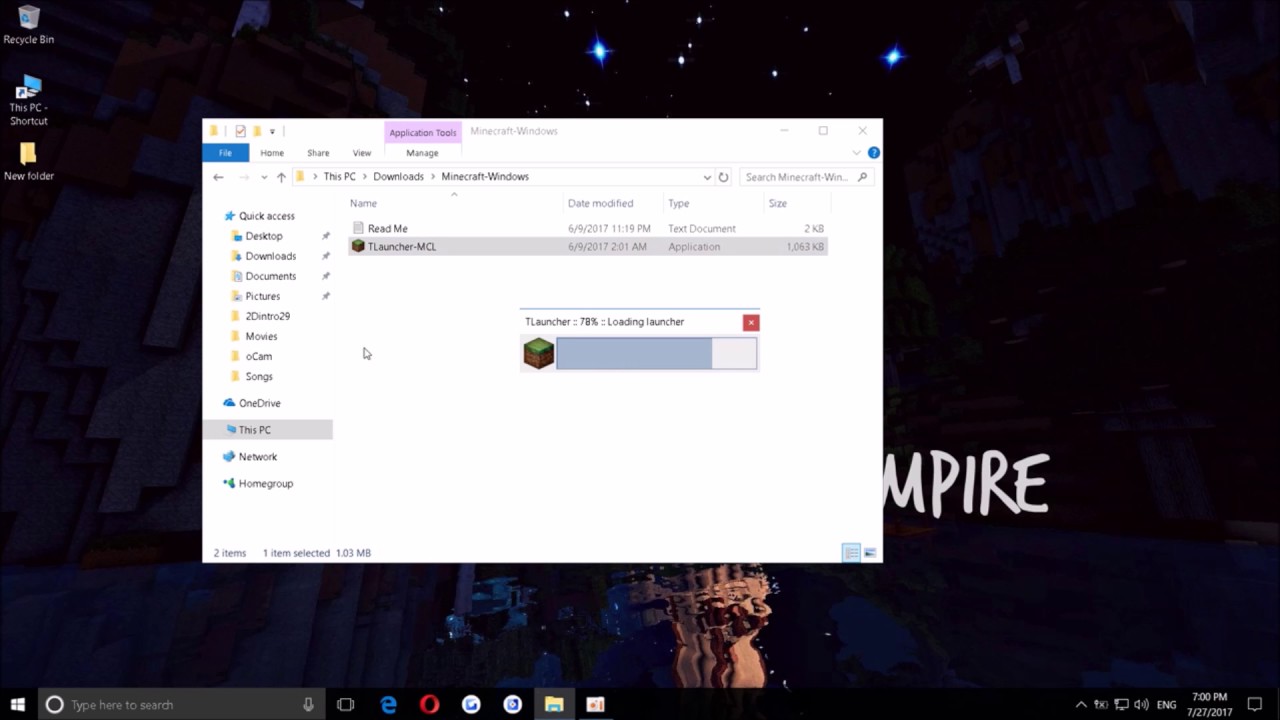Image resolution: width=1280 pixels, height=720 pixels.
Task: Open the File menu tab
Action: tap(225, 153)
